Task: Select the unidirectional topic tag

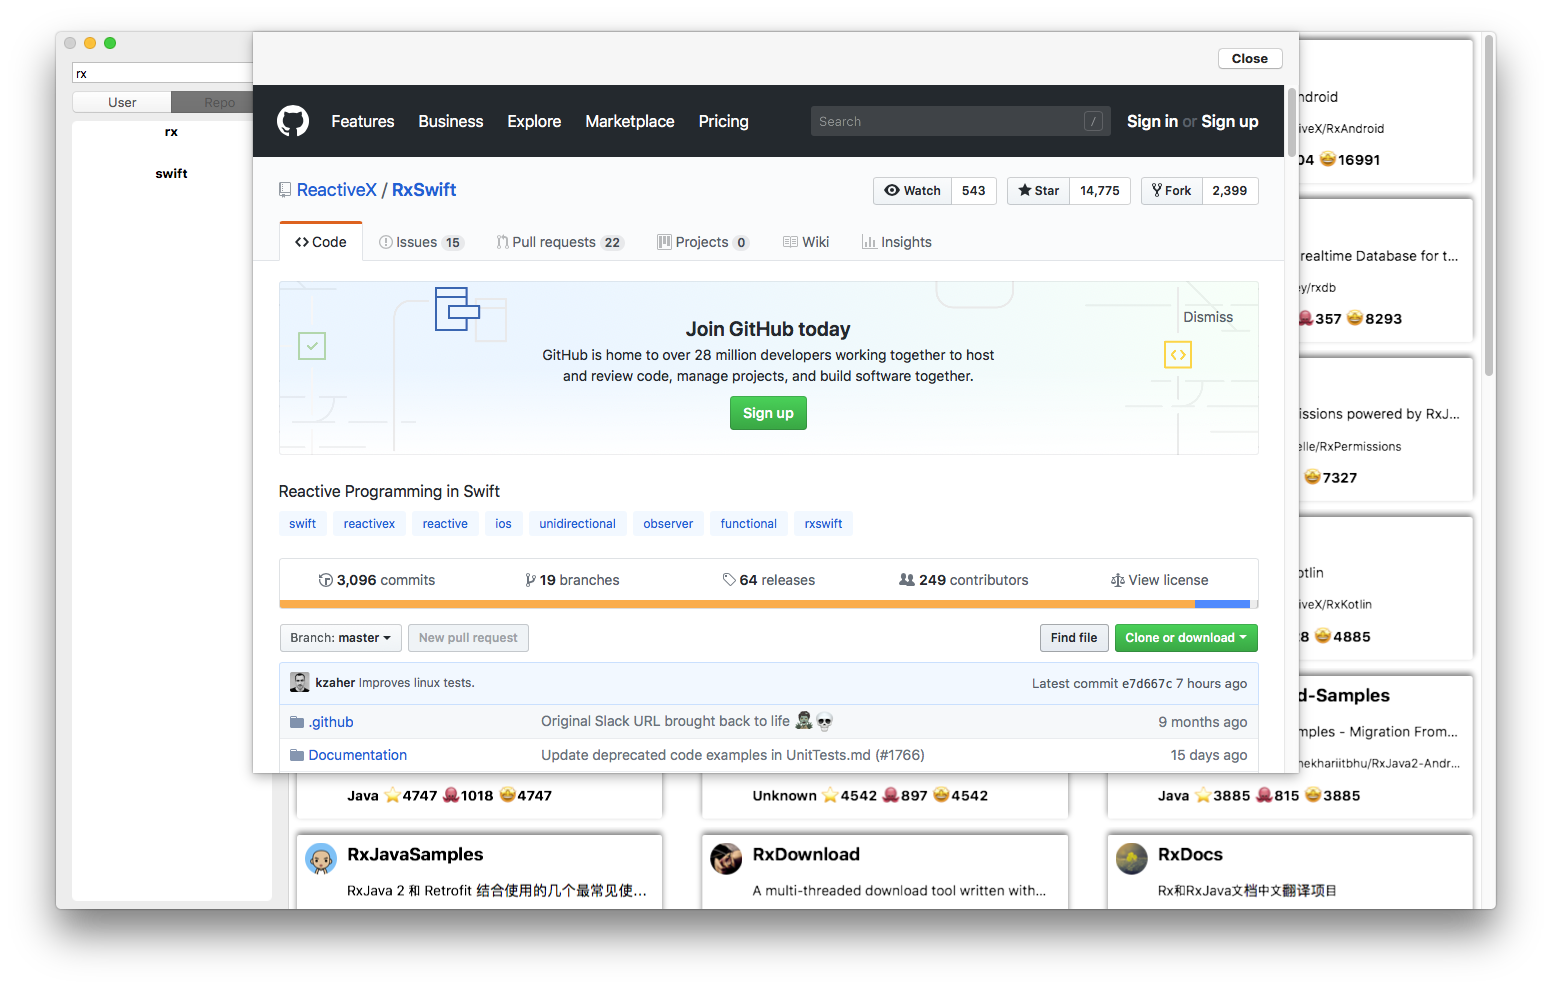Action: (x=578, y=524)
